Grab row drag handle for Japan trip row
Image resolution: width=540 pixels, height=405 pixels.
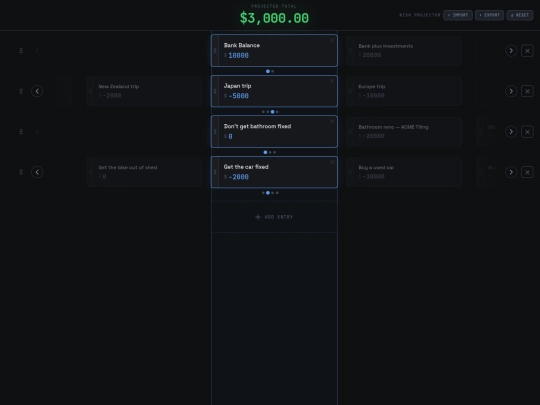(21, 91)
